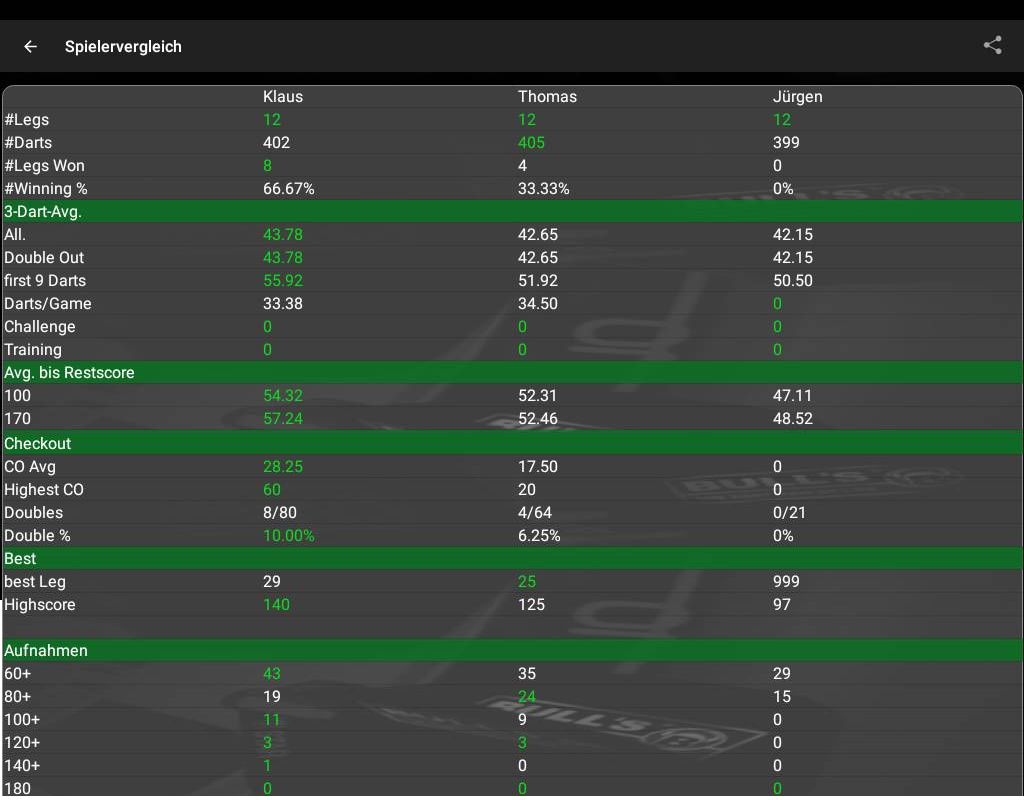Tap the share icon in header
This screenshot has width=1024, height=800.
[992, 45]
